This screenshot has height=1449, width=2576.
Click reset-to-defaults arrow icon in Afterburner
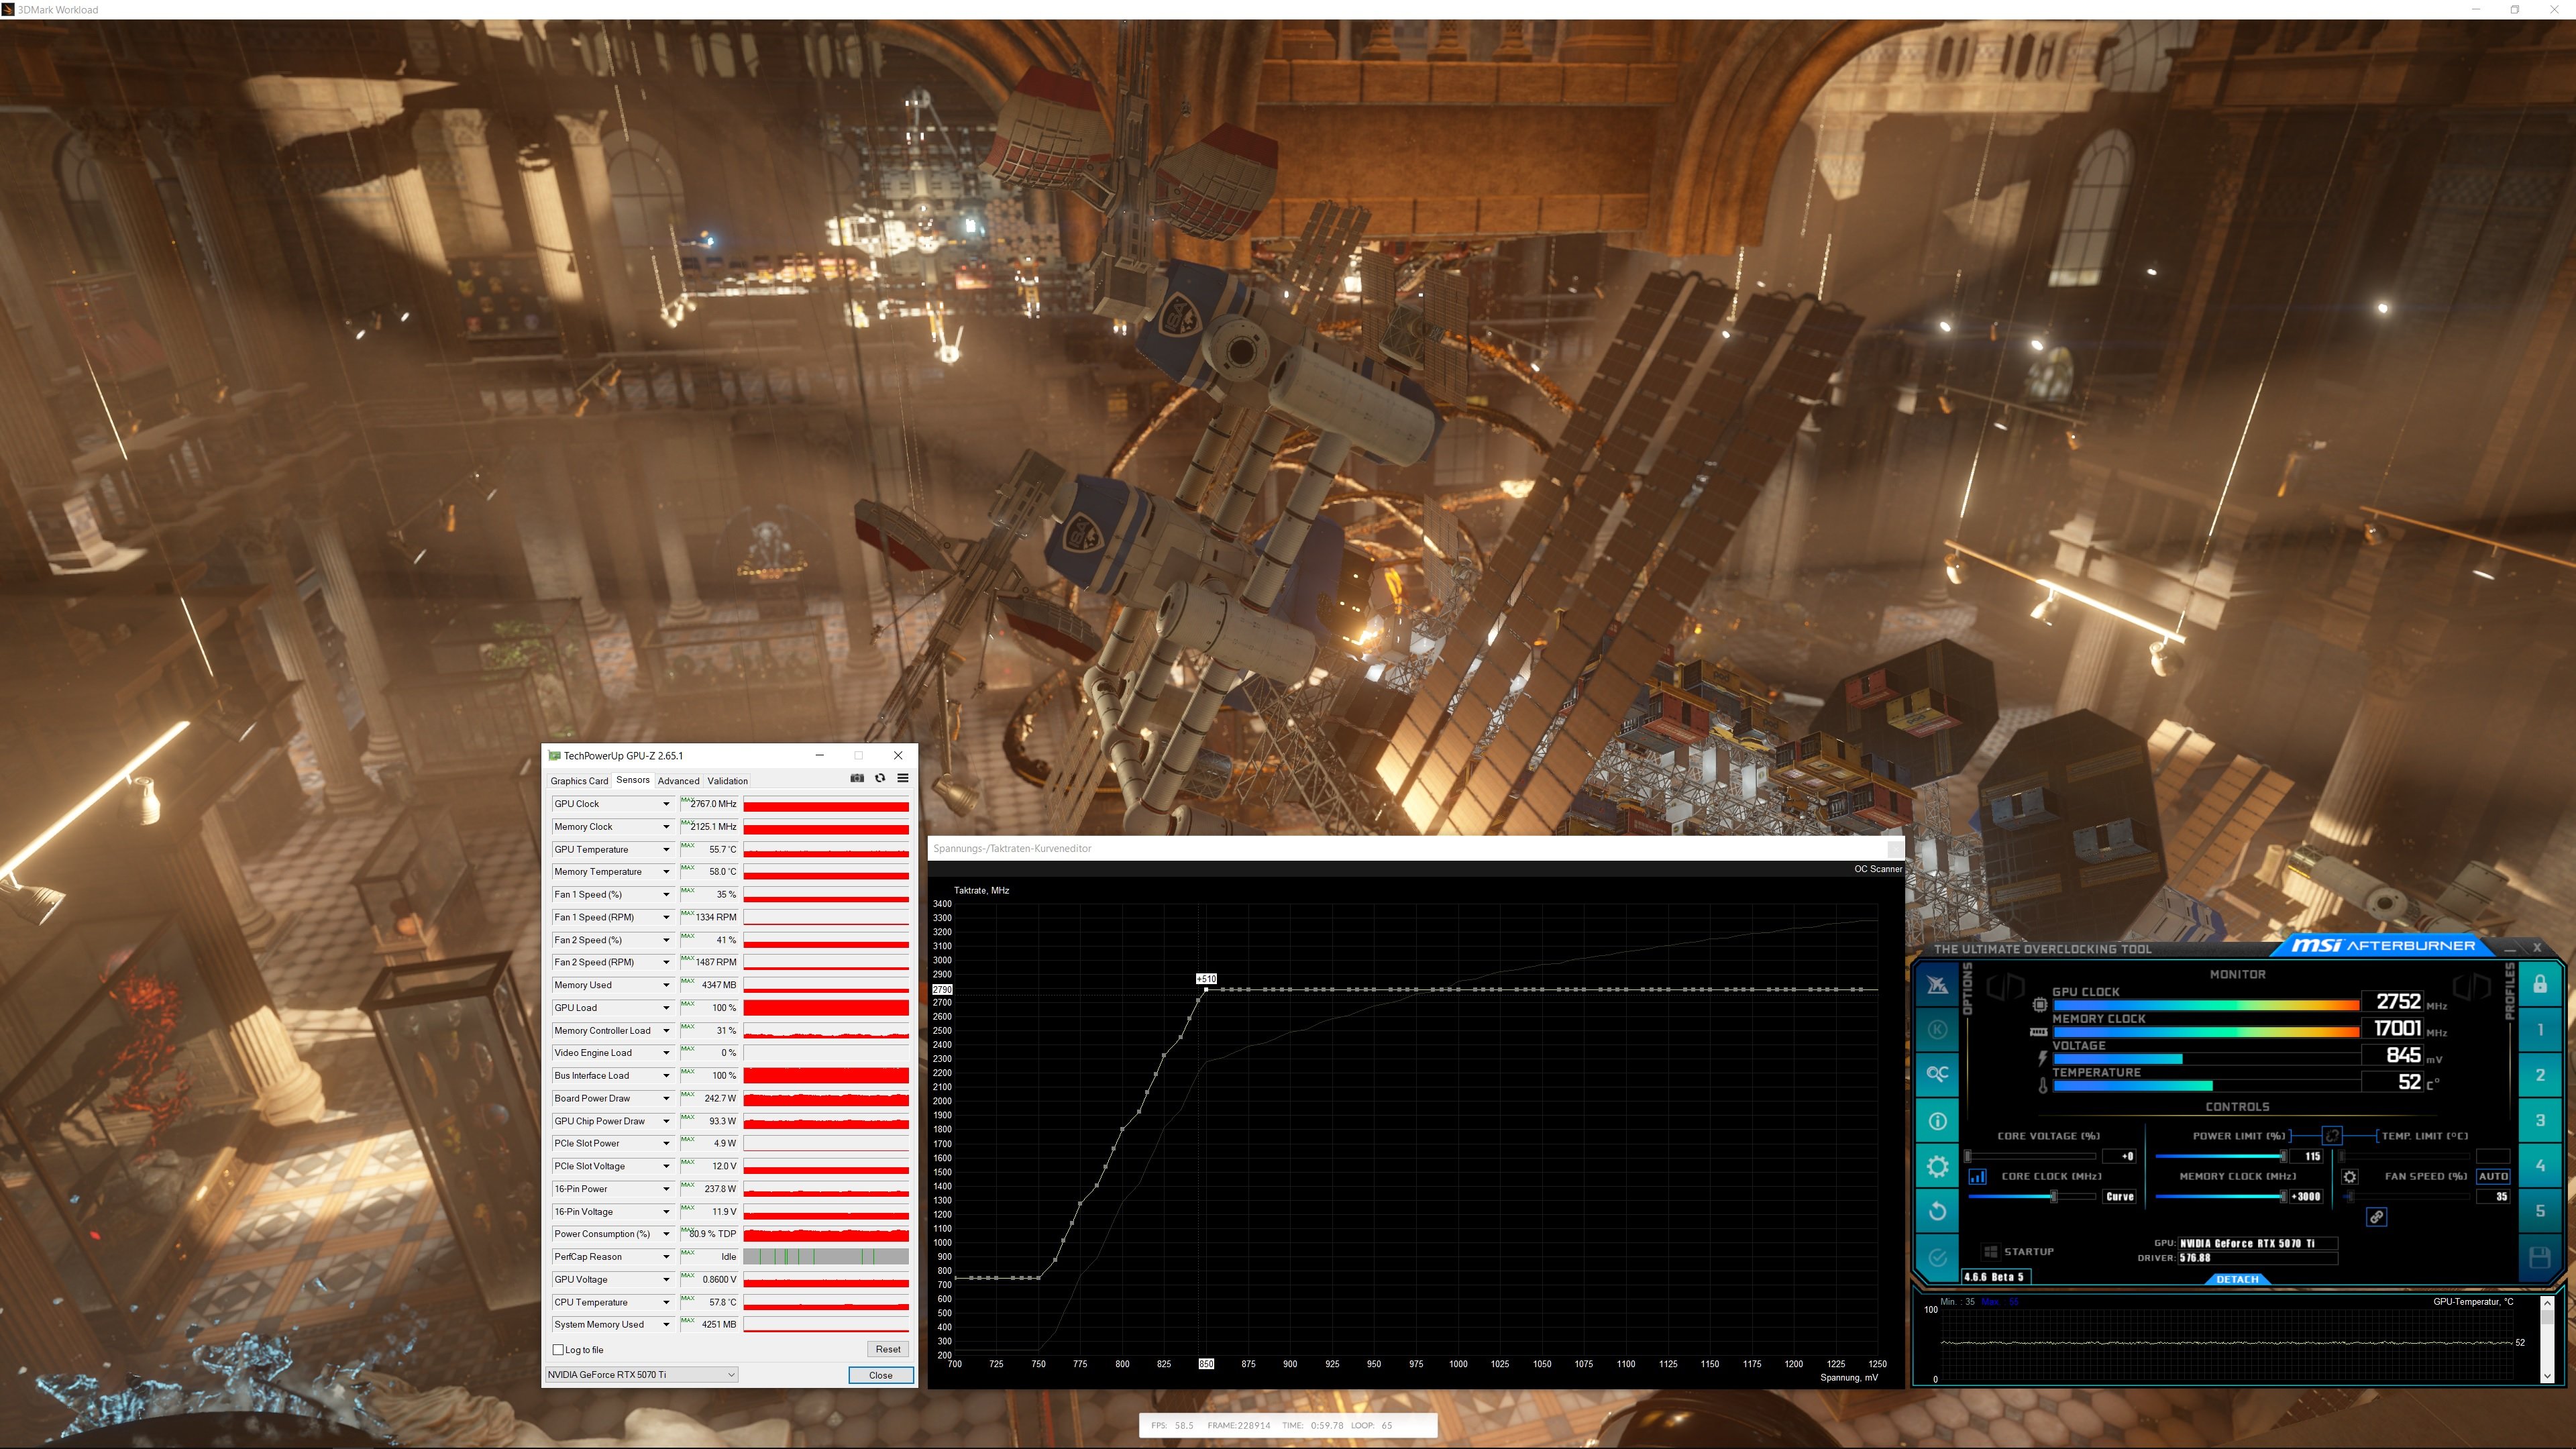[x=1937, y=1211]
